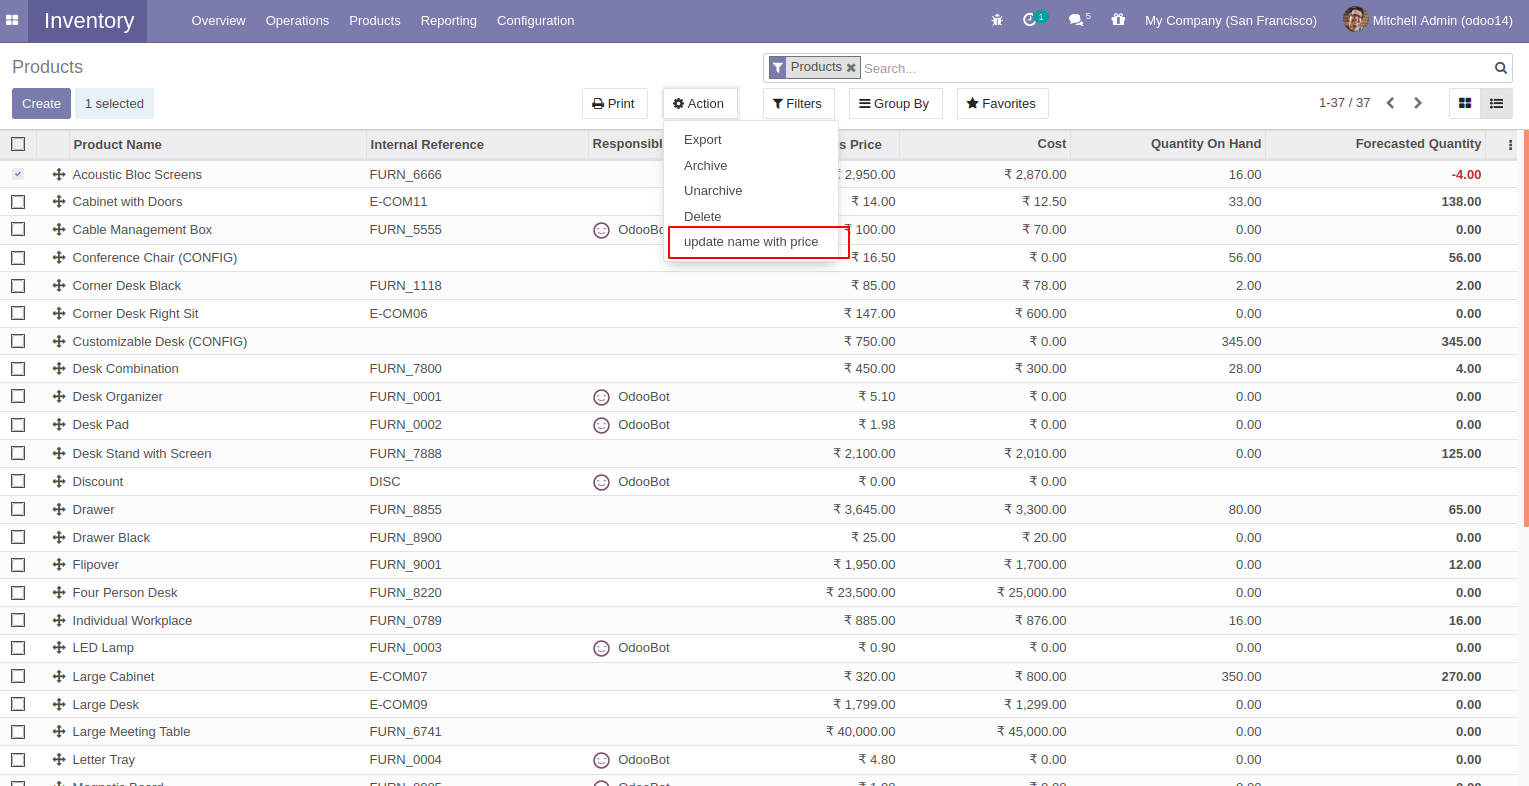Image resolution: width=1529 pixels, height=786 pixels.
Task: Toggle the select-all header checkbox
Action: click(18, 144)
